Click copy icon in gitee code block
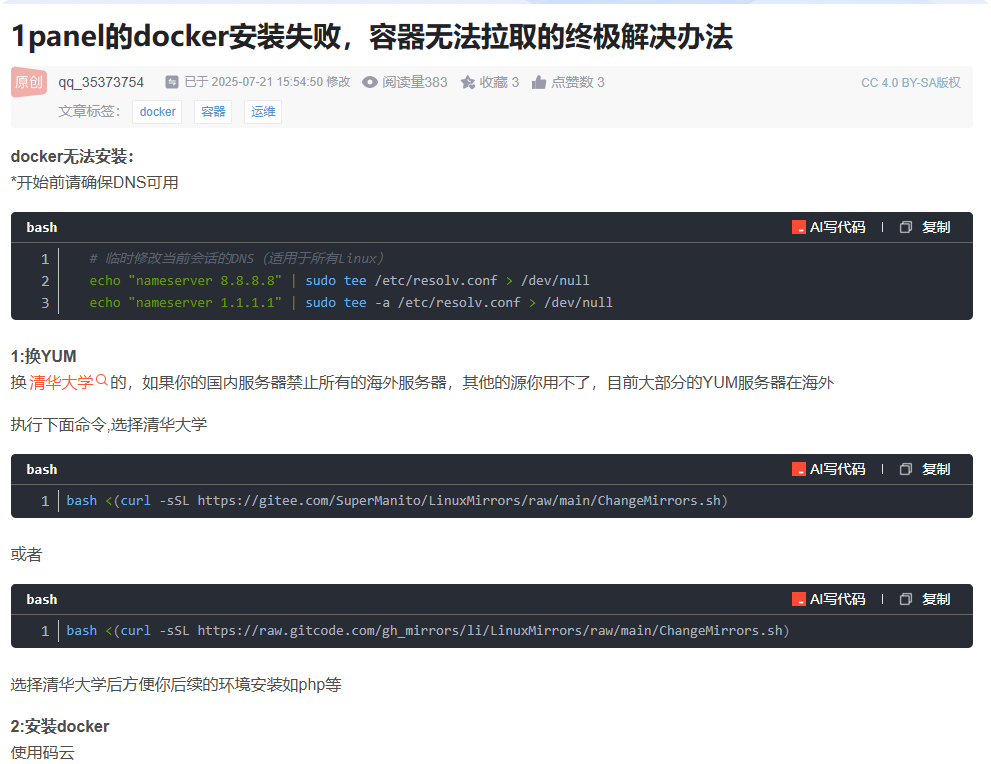This screenshot has width=991, height=764. pos(906,469)
